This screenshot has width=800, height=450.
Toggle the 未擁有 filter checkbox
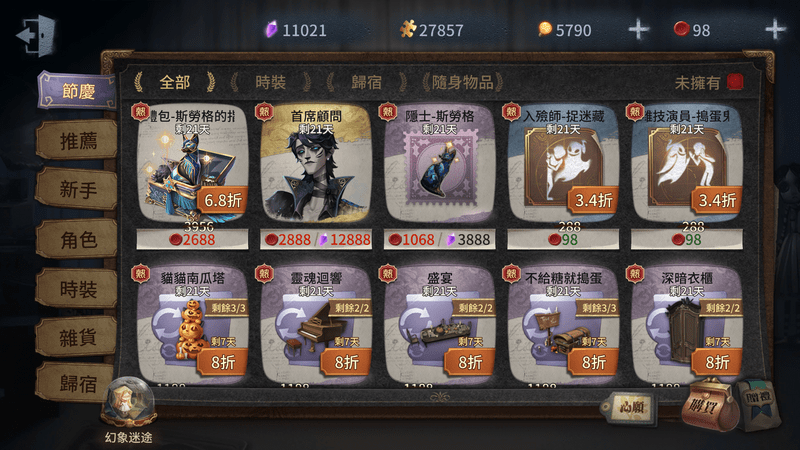point(735,82)
